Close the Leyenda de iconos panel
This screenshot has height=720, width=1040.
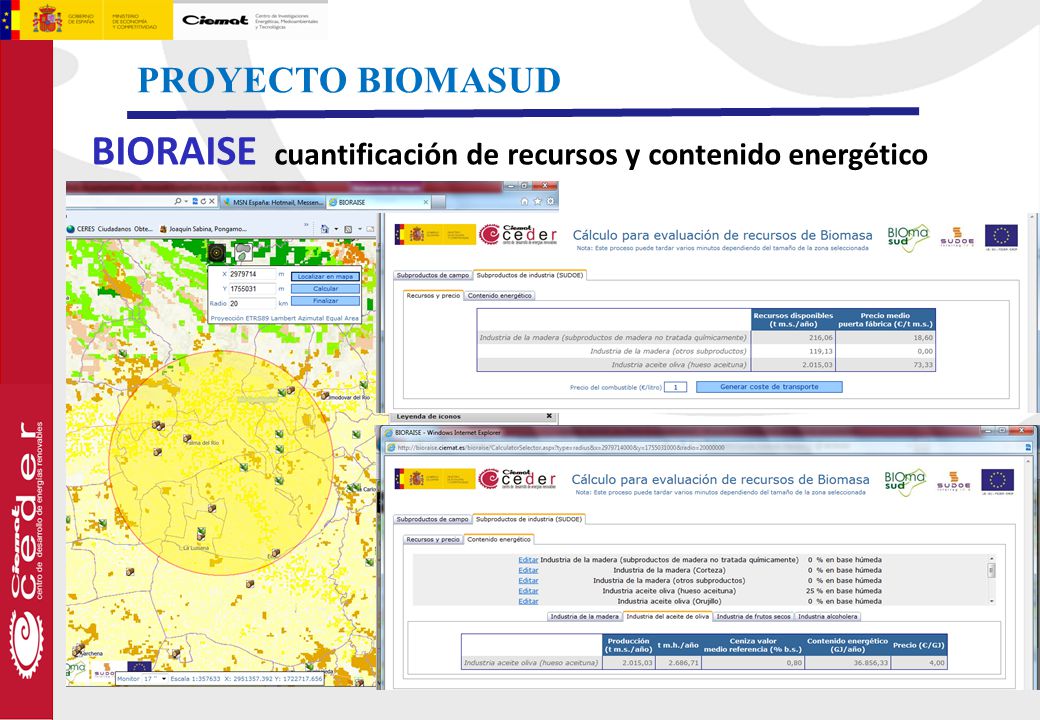pos(549,416)
